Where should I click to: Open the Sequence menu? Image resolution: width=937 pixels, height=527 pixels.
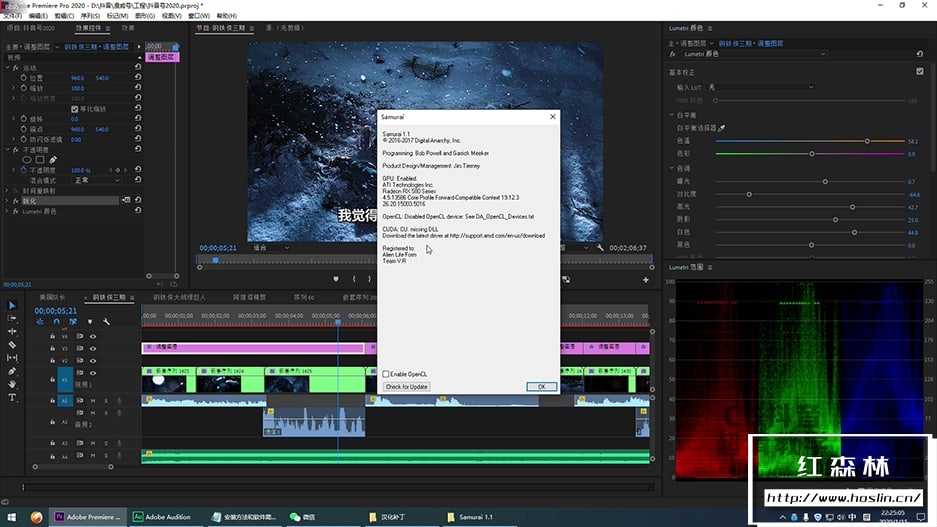90,16
